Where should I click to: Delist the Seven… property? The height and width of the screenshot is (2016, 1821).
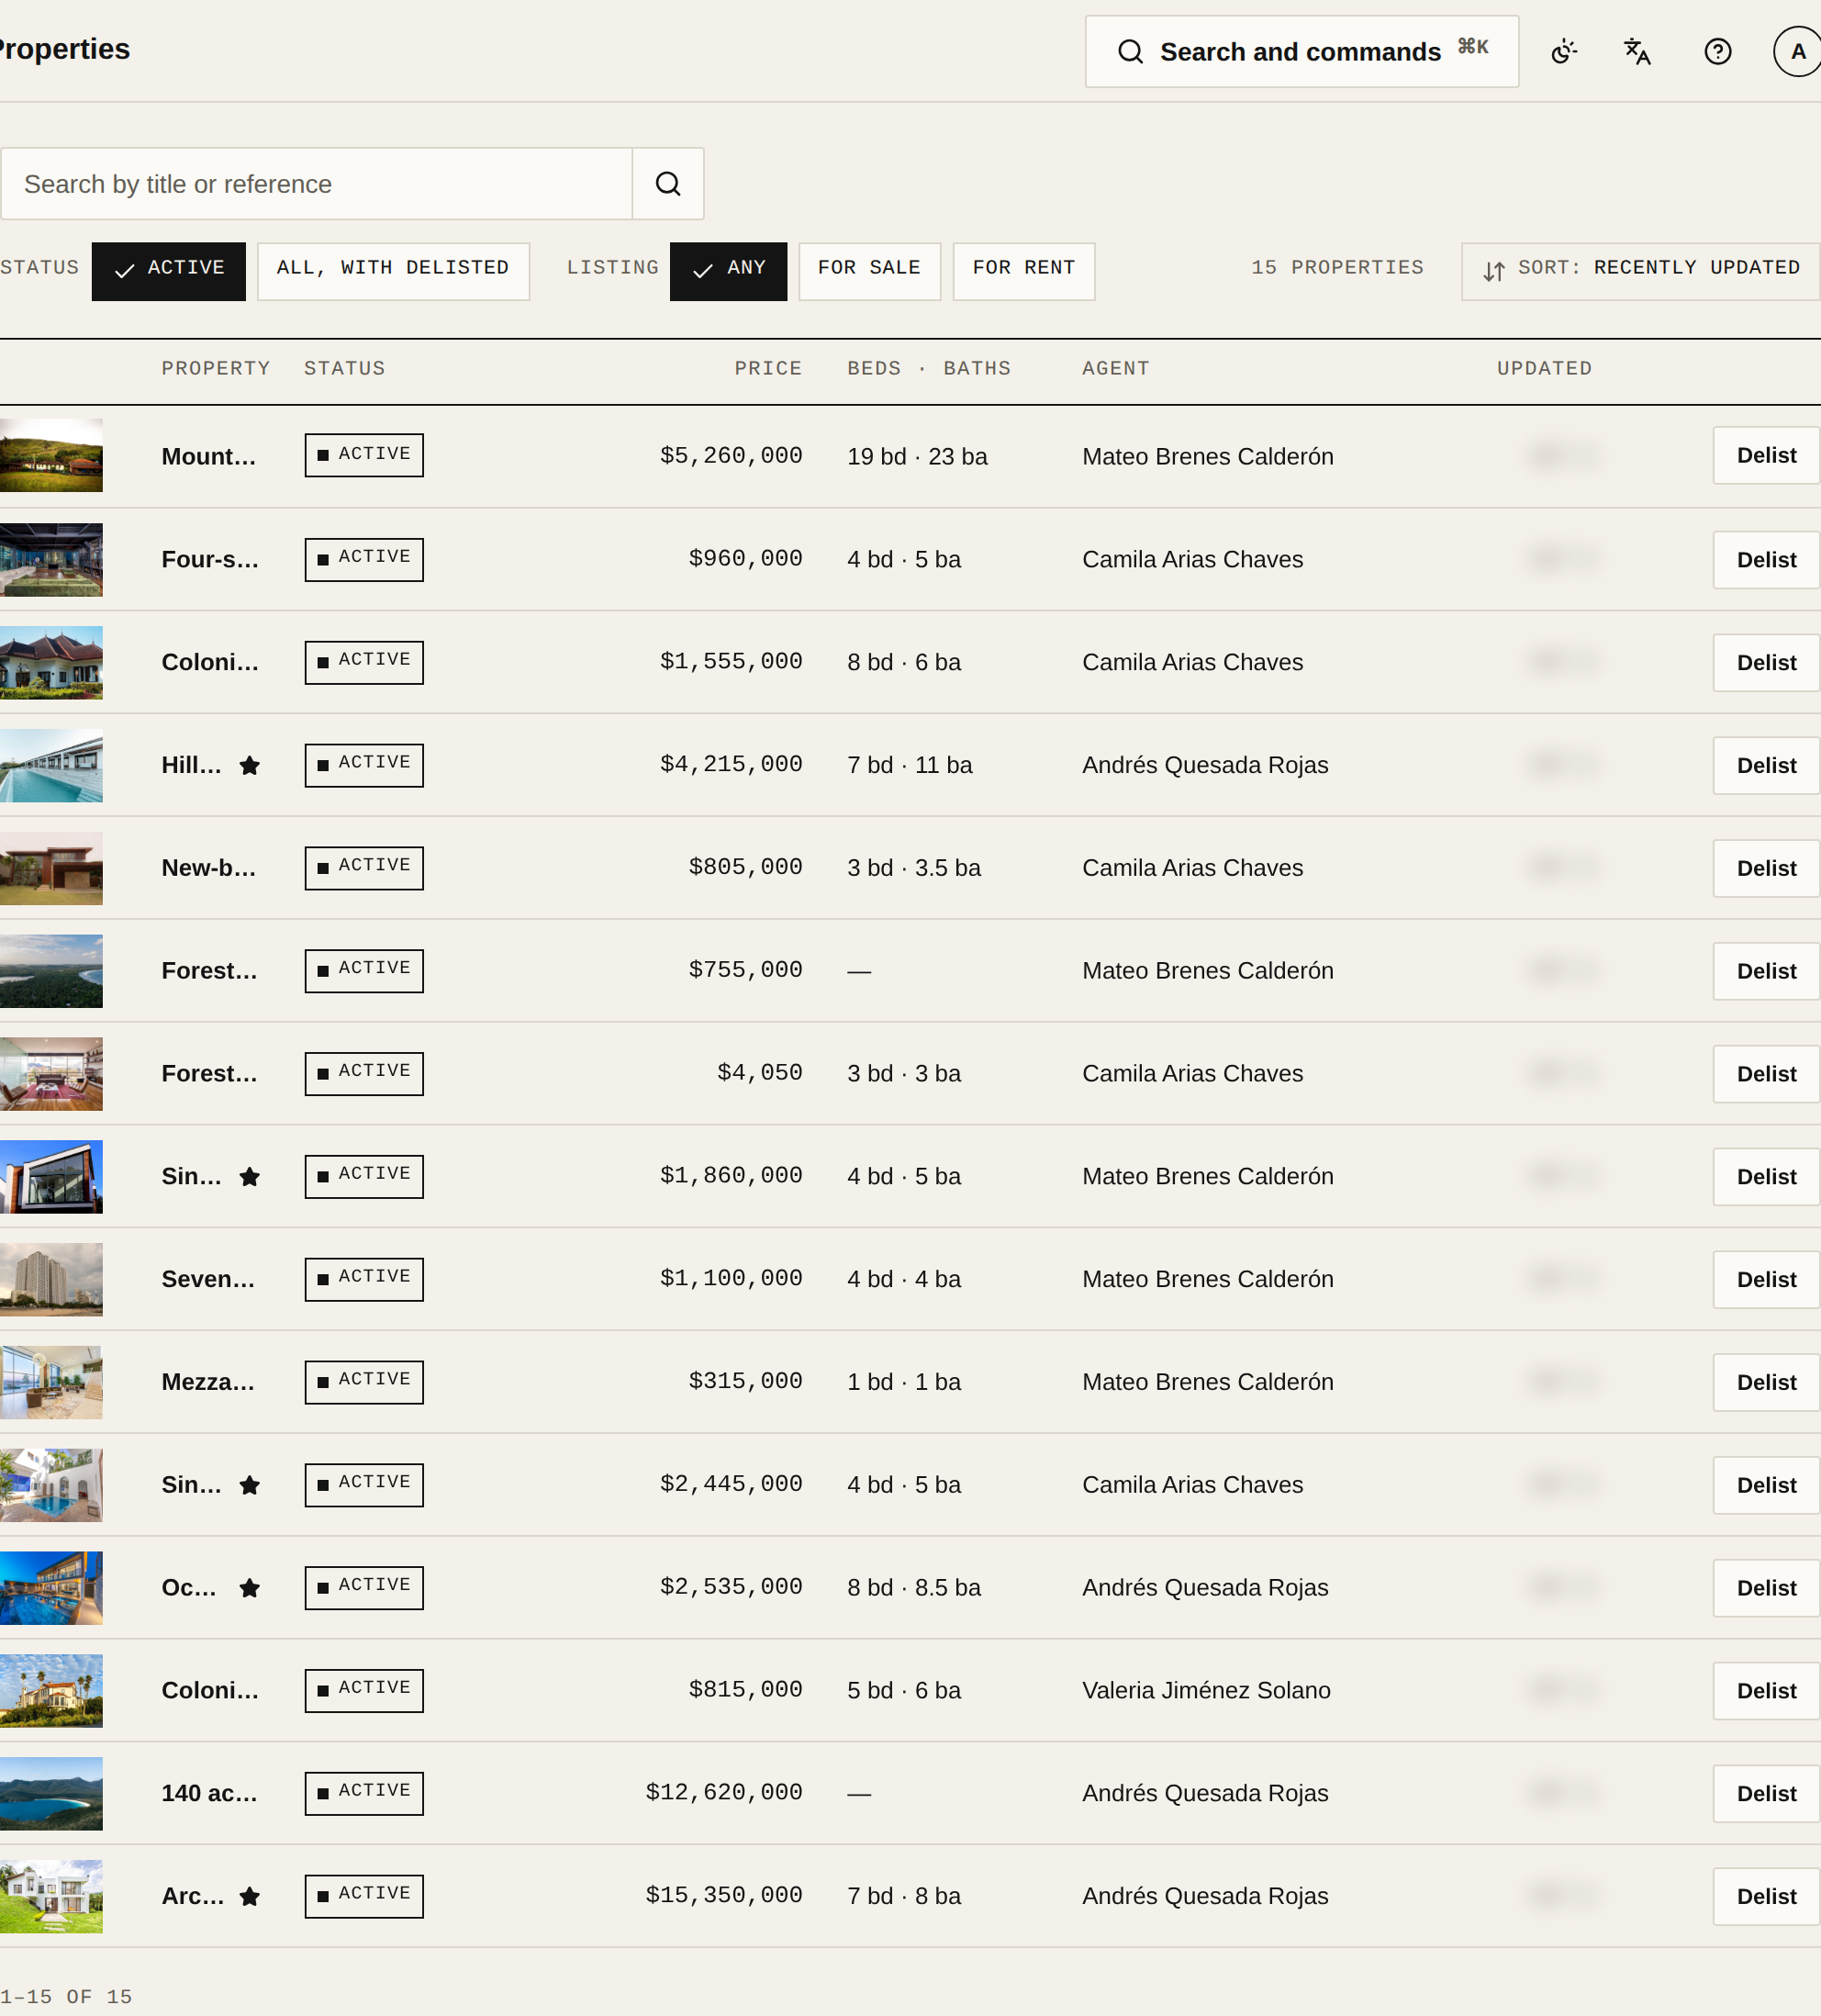1766,1280
